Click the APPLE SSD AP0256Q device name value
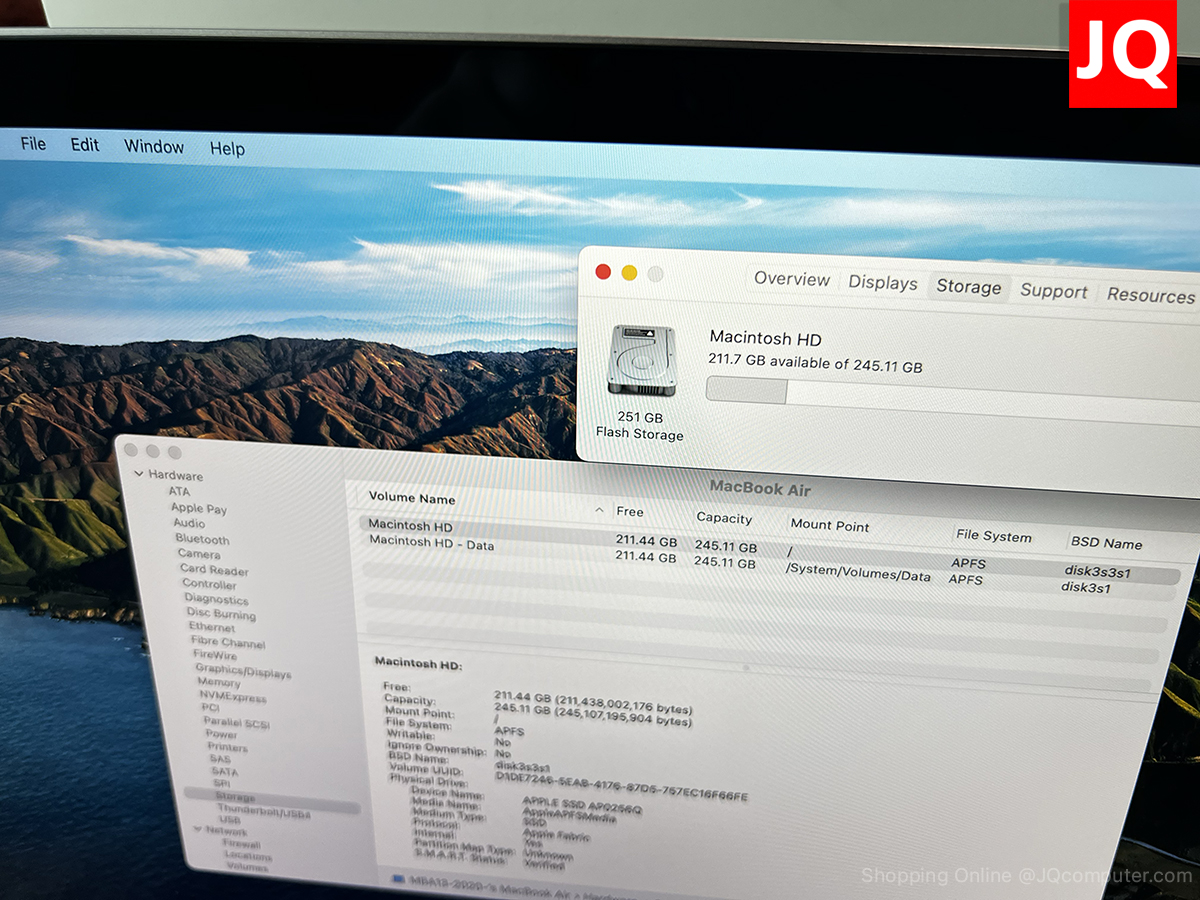 582,805
